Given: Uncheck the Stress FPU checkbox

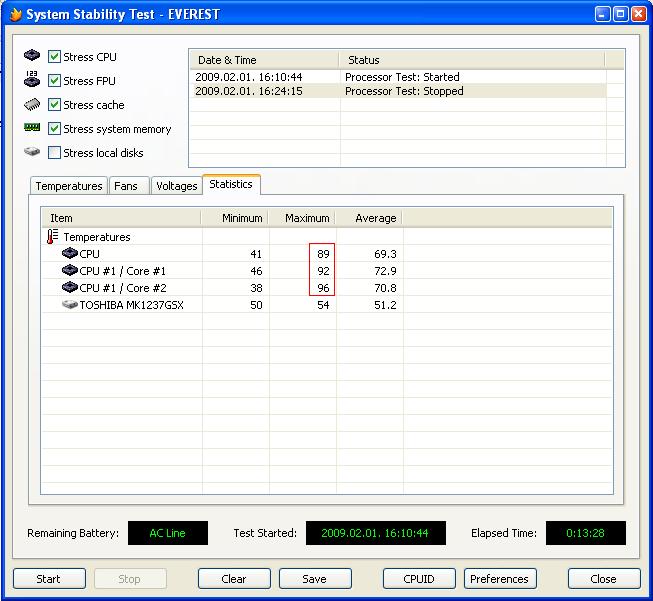Looking at the screenshot, I should click(54, 80).
